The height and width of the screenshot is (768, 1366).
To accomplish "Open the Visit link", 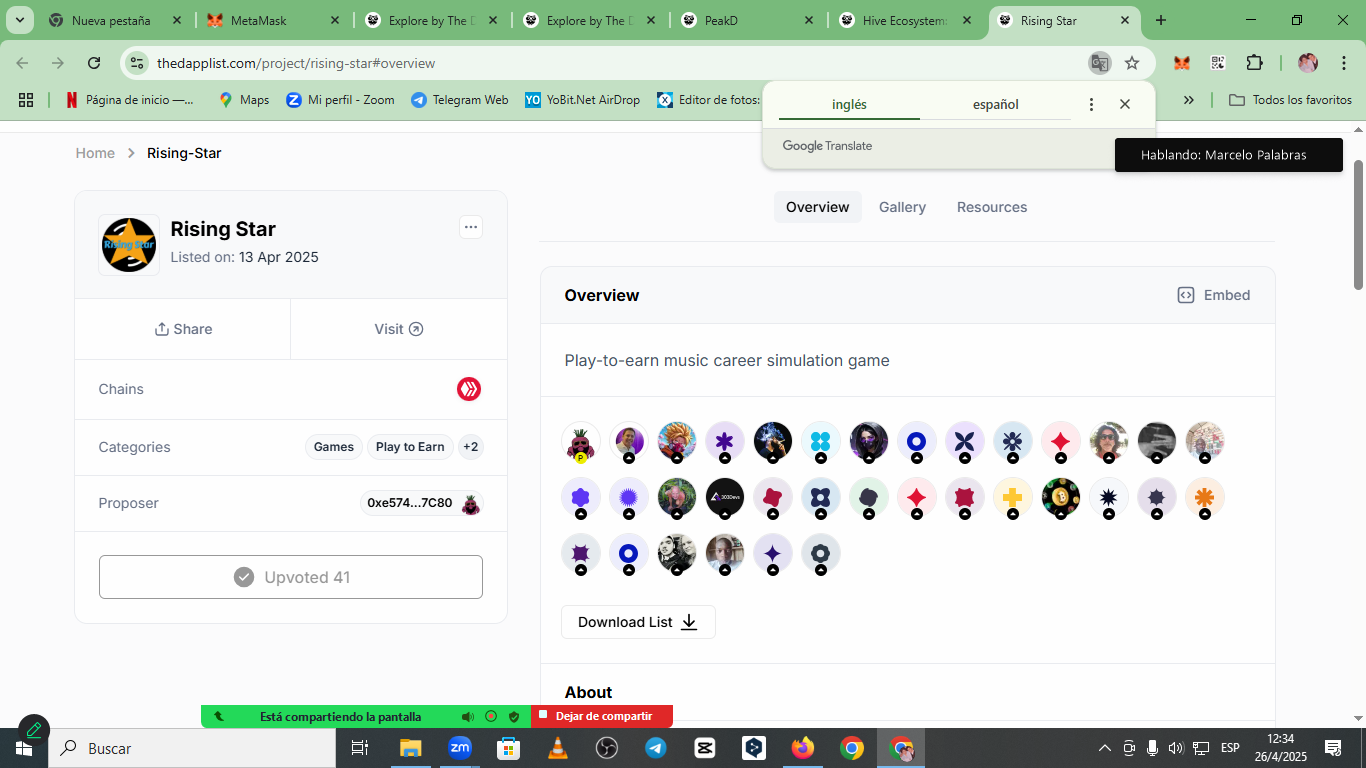I will [x=399, y=329].
